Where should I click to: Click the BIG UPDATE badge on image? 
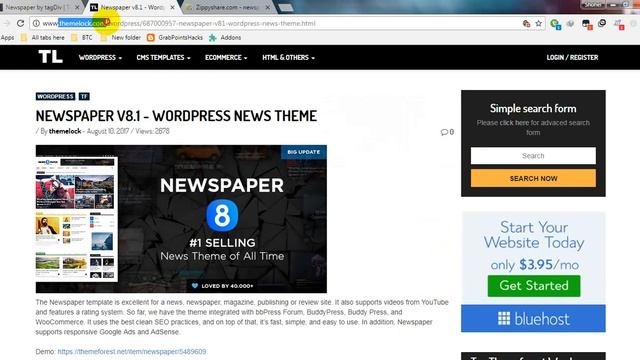(x=304, y=152)
